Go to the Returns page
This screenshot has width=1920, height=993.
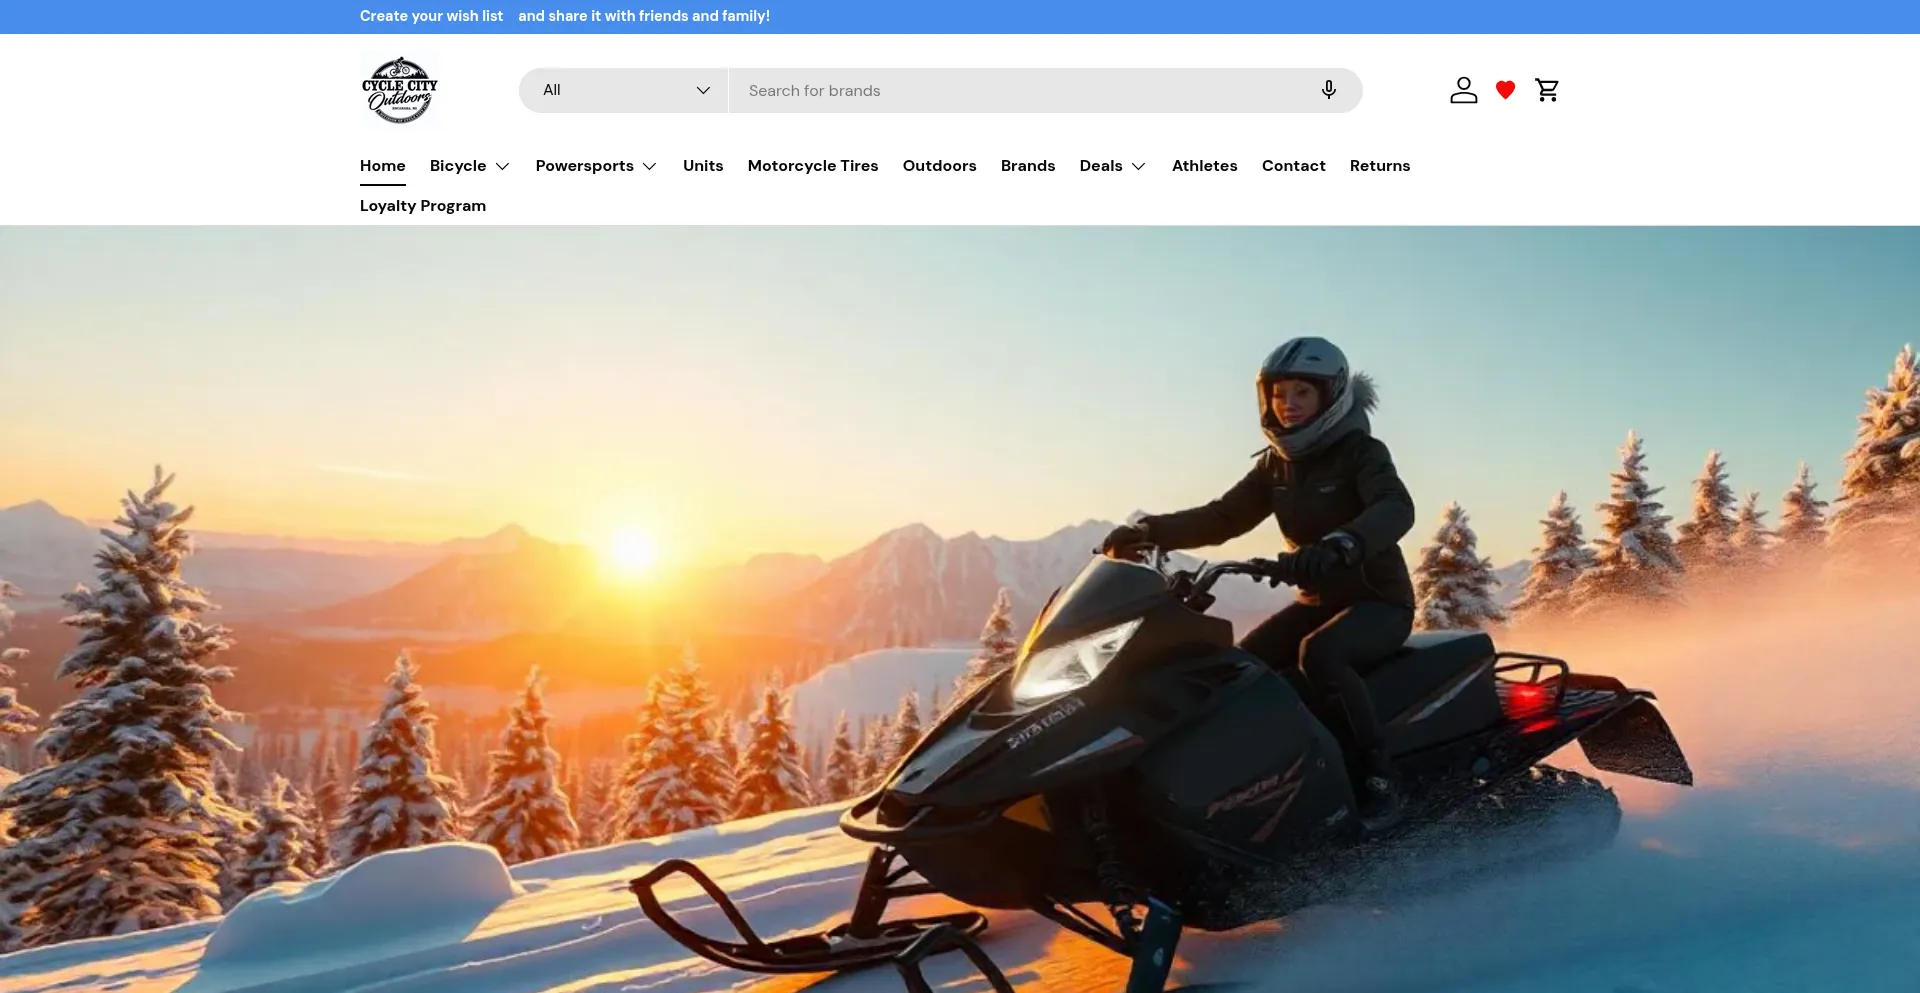[1379, 166]
